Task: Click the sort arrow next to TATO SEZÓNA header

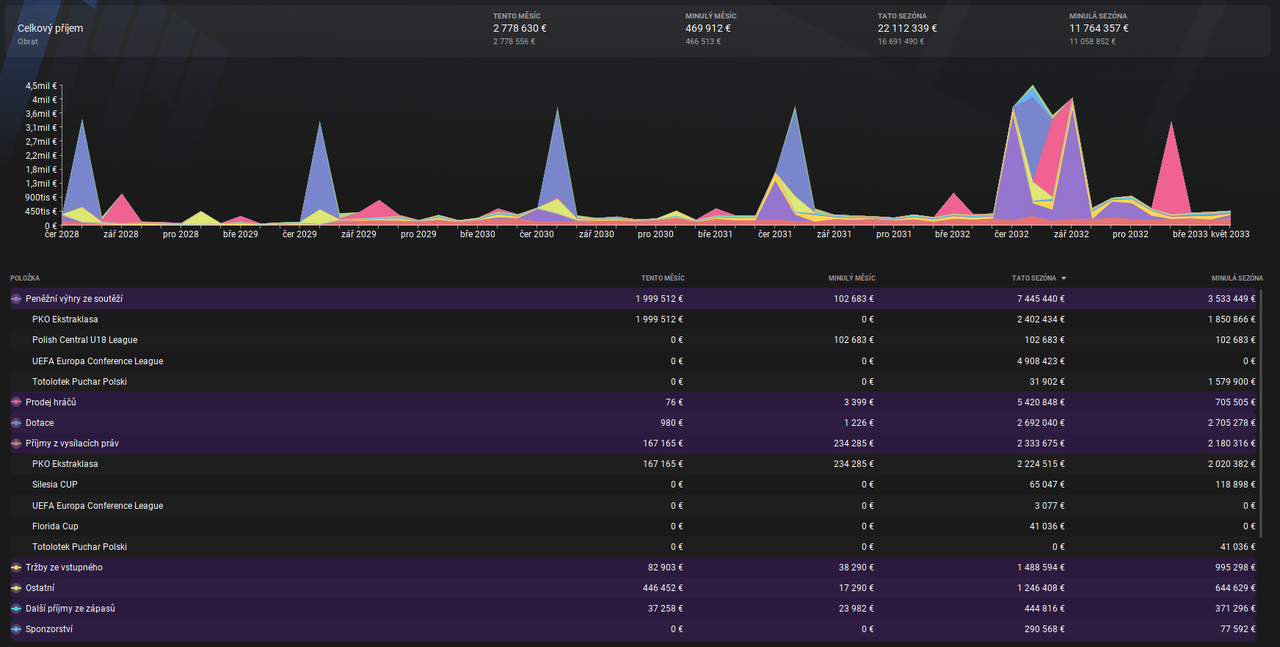Action: [1063, 278]
